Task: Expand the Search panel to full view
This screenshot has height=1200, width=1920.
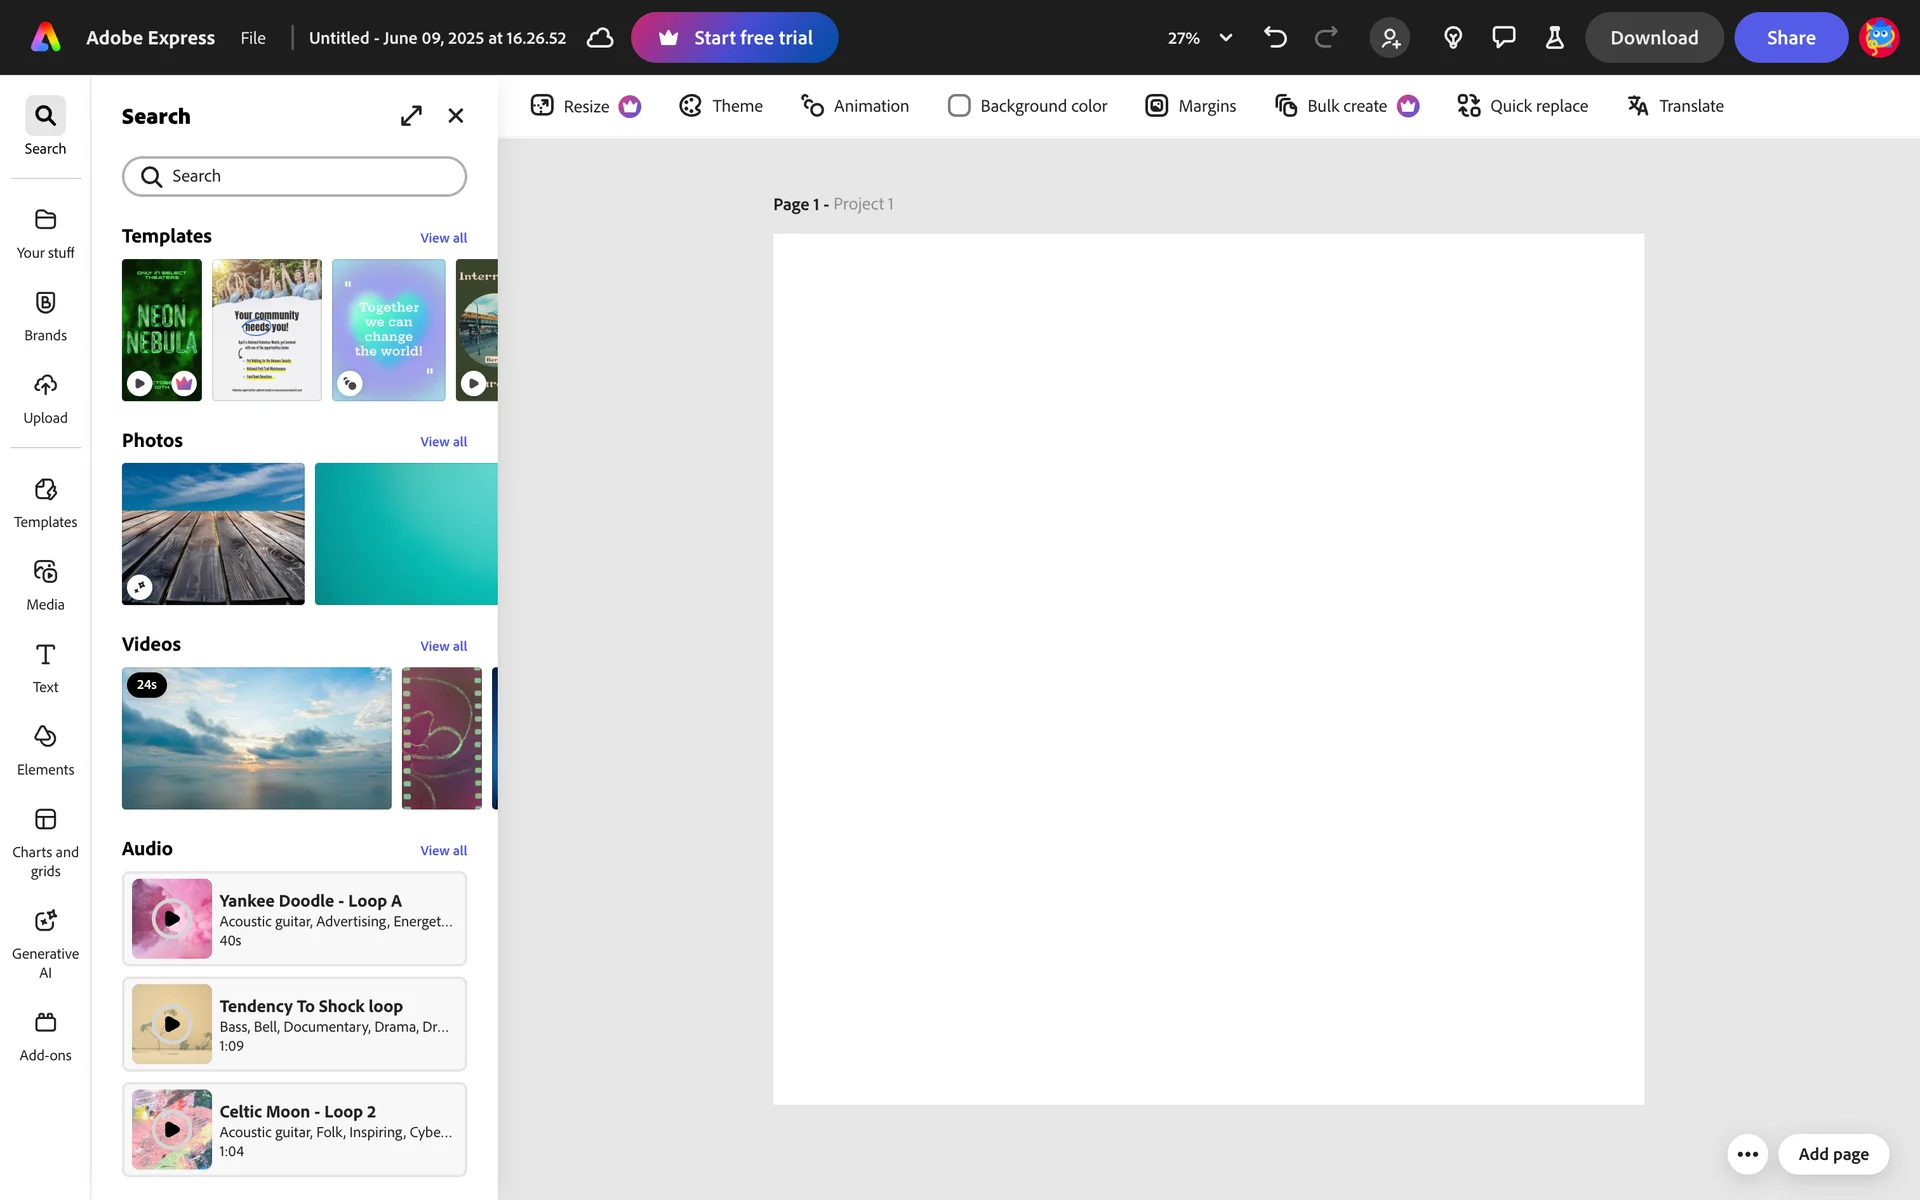Action: click(411, 116)
